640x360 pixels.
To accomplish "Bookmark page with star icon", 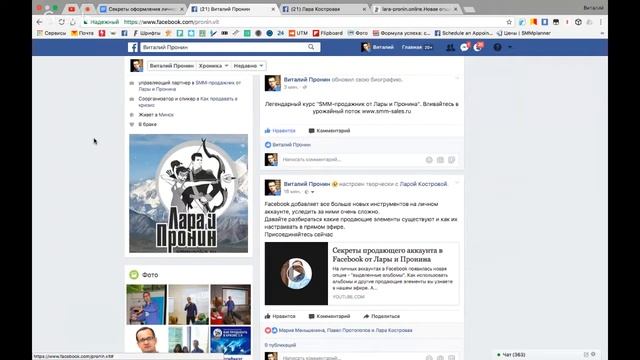I will [x=509, y=22].
